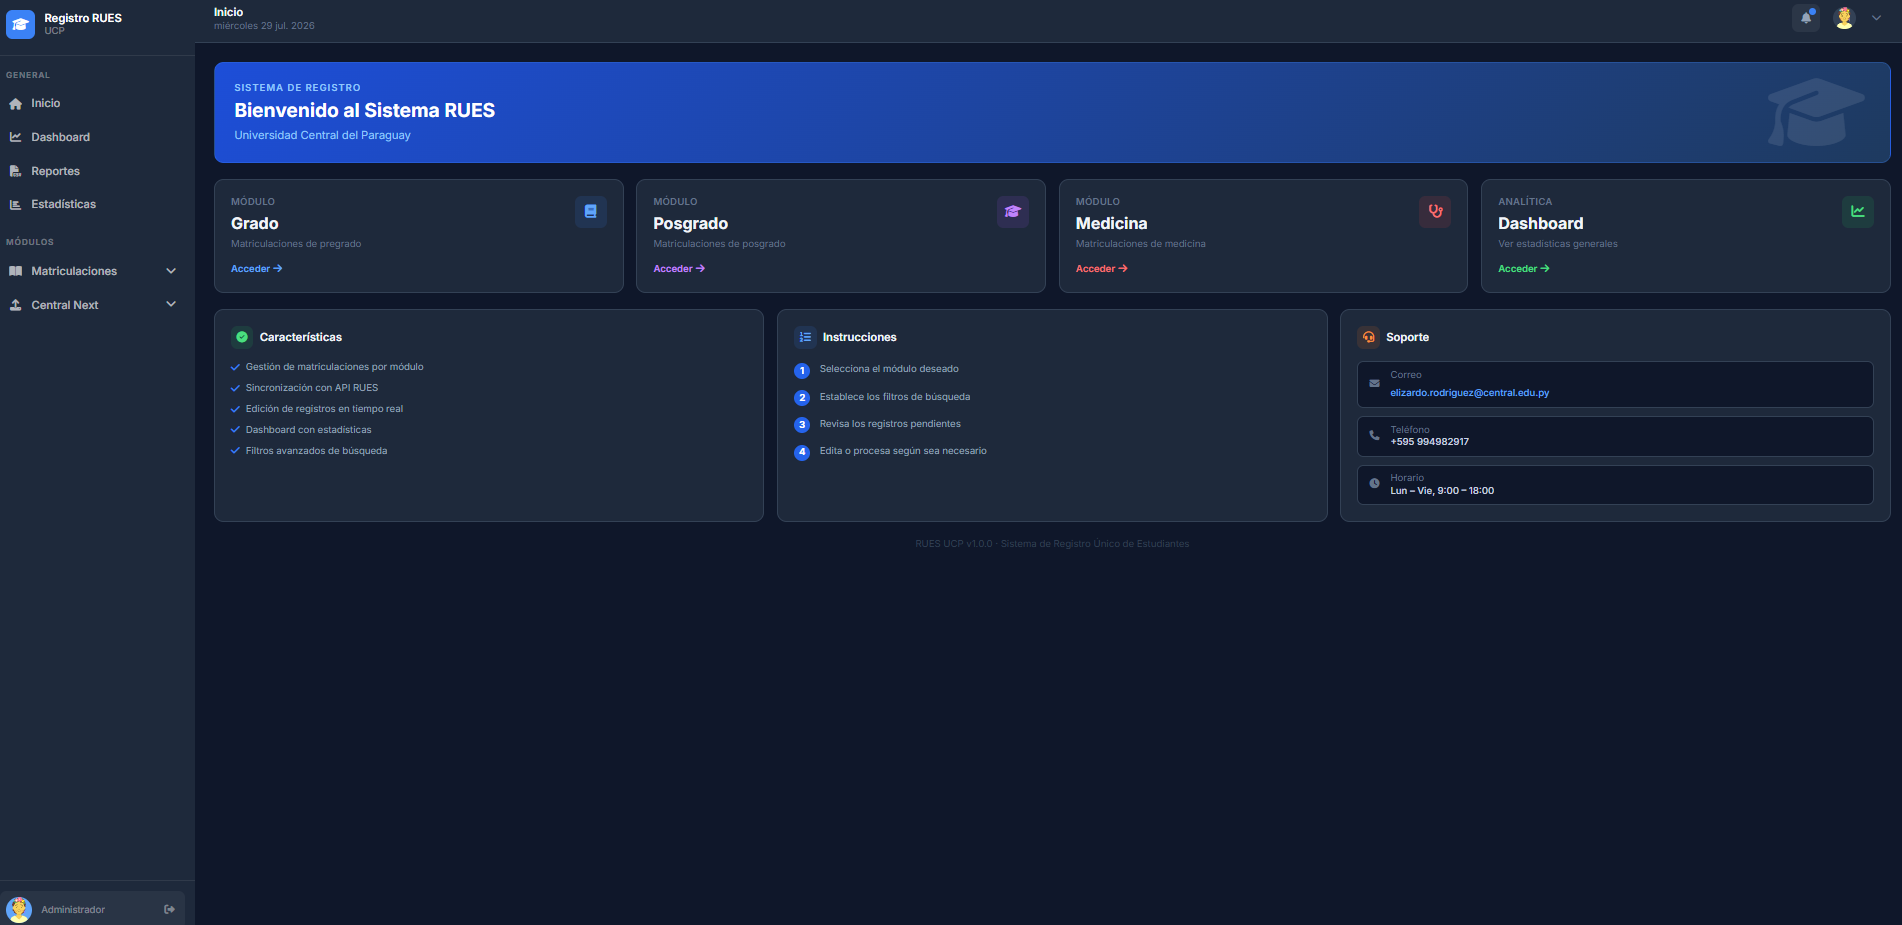The image size is (1902, 925).
Task: Click the Matriculaciones book icon
Action: click(16, 271)
